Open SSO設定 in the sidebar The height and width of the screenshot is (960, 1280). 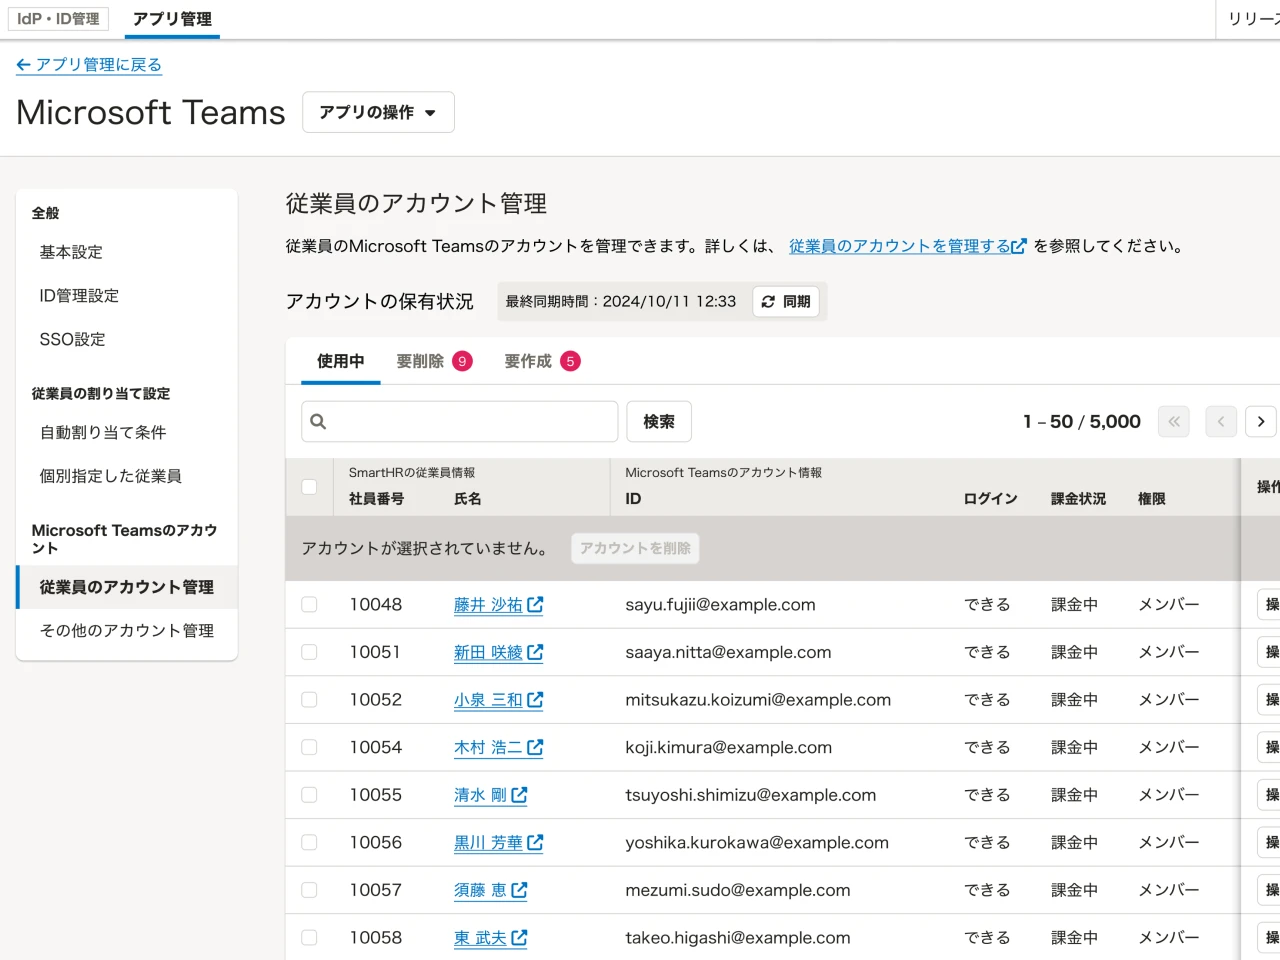click(127, 339)
